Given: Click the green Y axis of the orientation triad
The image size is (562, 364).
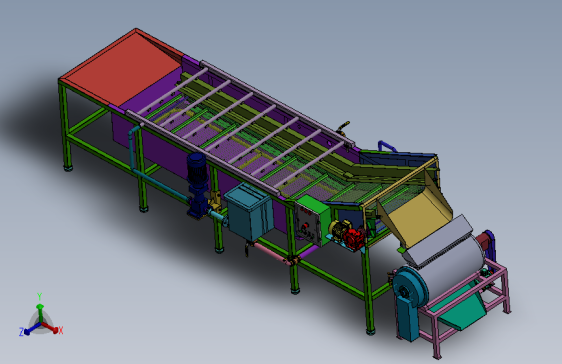Looking at the screenshot, I should (40, 308).
